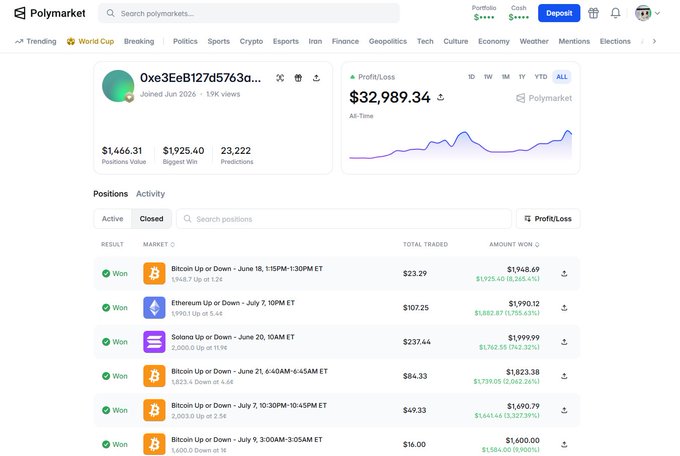This screenshot has height=456, width=680.
Task: Show Active positions
Action: point(112,219)
